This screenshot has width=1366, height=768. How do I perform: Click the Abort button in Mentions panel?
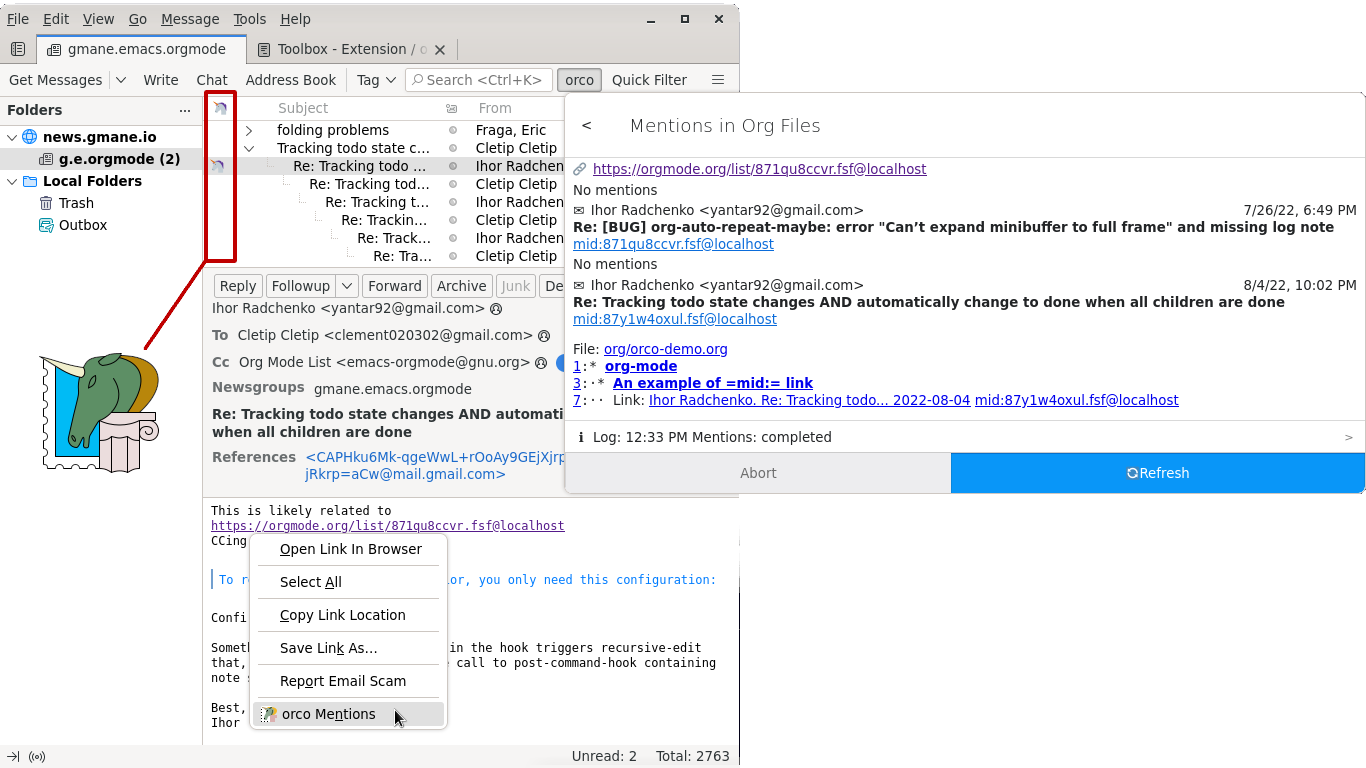click(758, 473)
